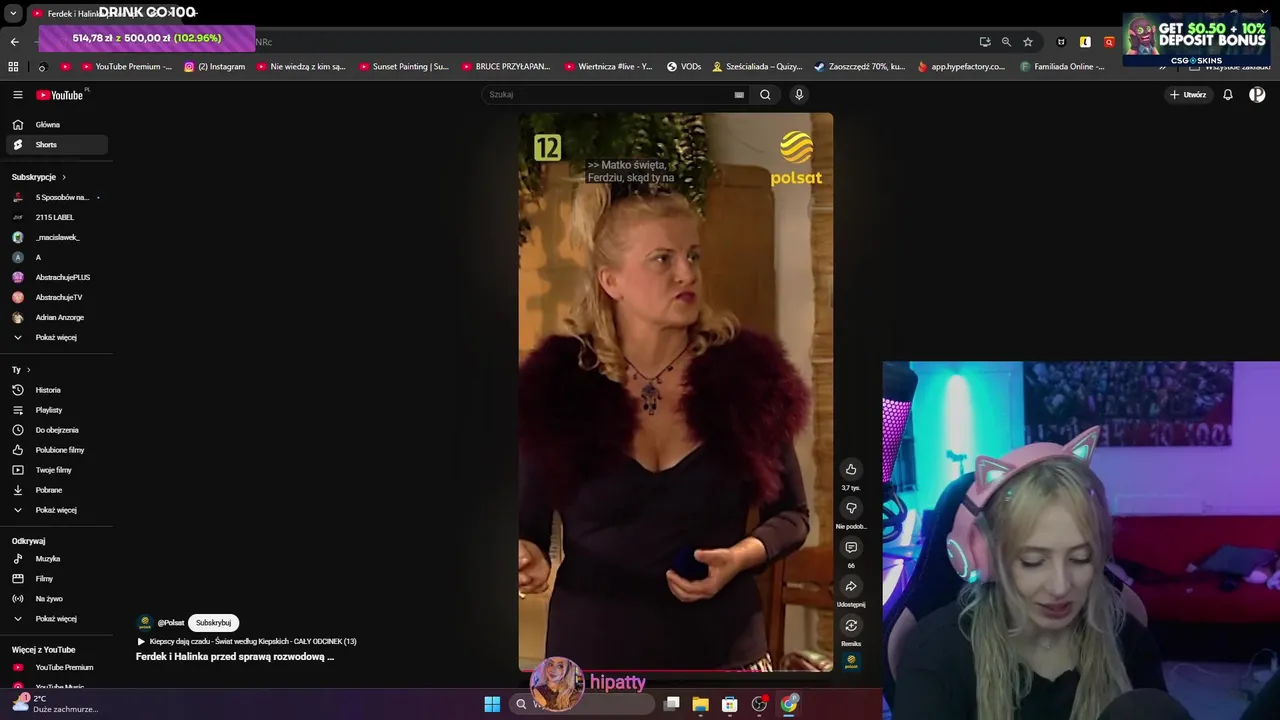Click the @Polsat channel avatar
1280x720 pixels.
(145, 622)
